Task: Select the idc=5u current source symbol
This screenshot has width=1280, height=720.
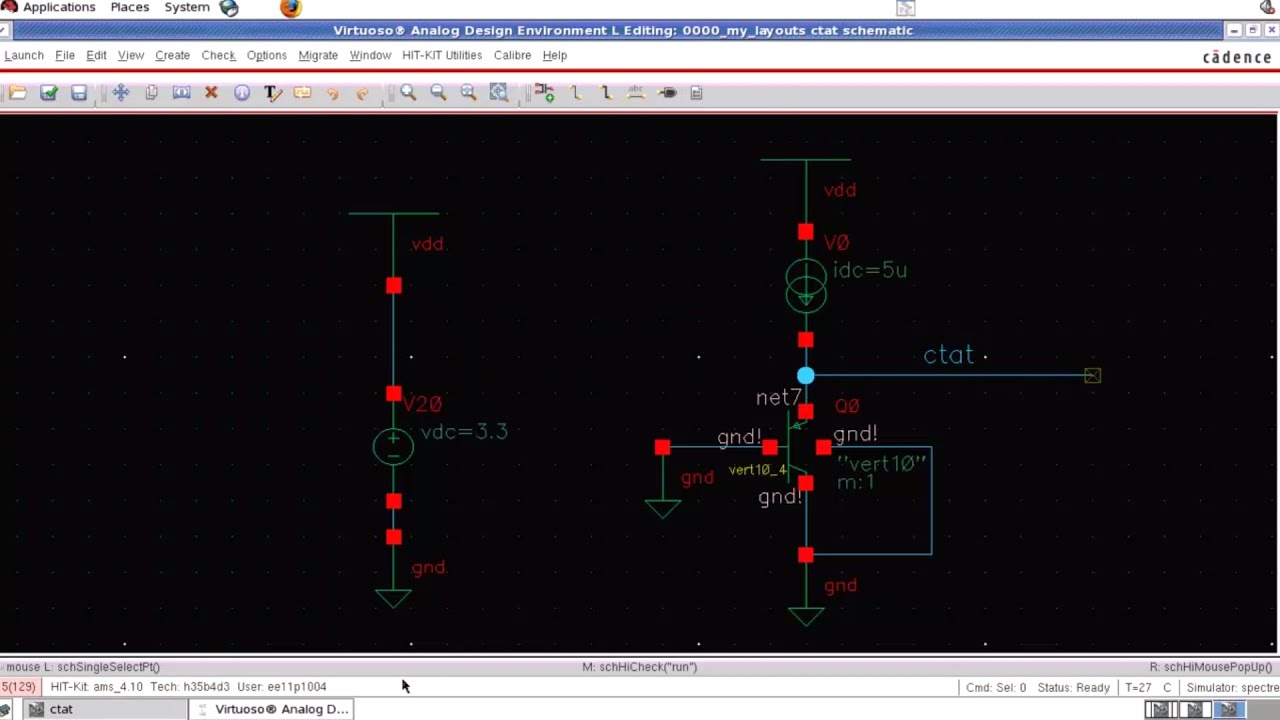Action: 806,286
